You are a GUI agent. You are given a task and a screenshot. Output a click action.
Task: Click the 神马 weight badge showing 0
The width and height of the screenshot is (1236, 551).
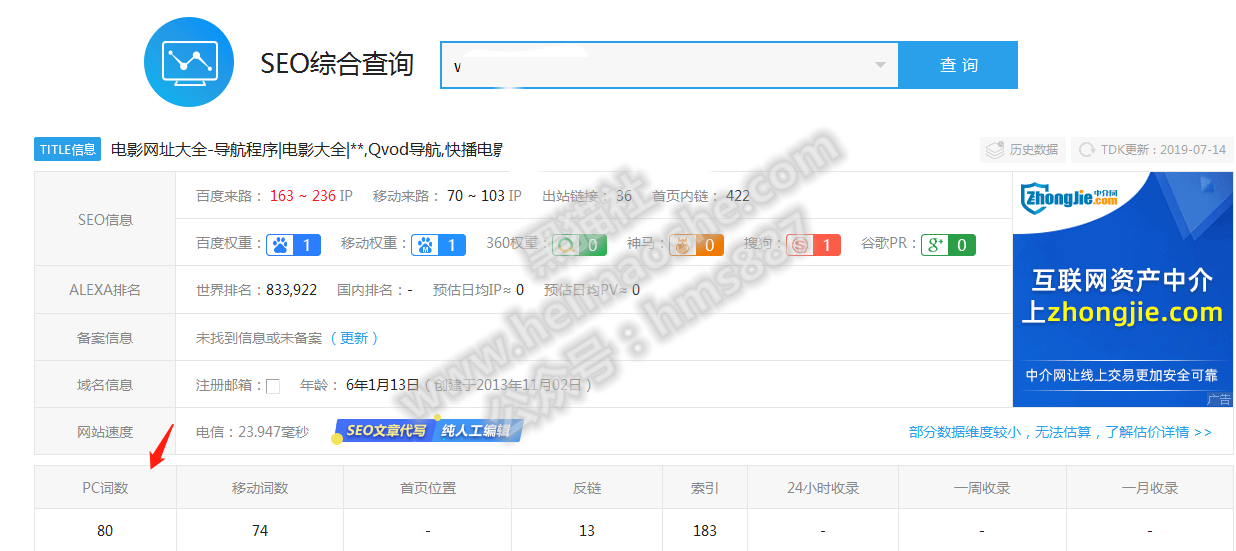click(696, 244)
